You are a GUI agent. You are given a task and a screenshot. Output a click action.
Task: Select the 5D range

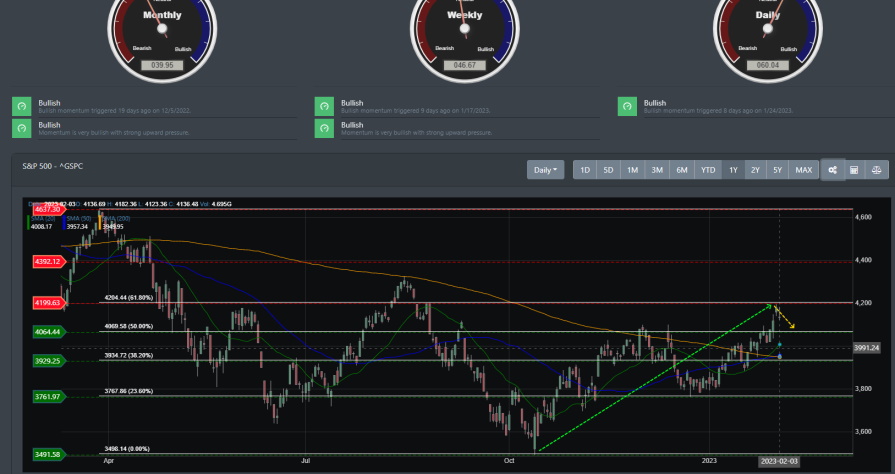608,170
